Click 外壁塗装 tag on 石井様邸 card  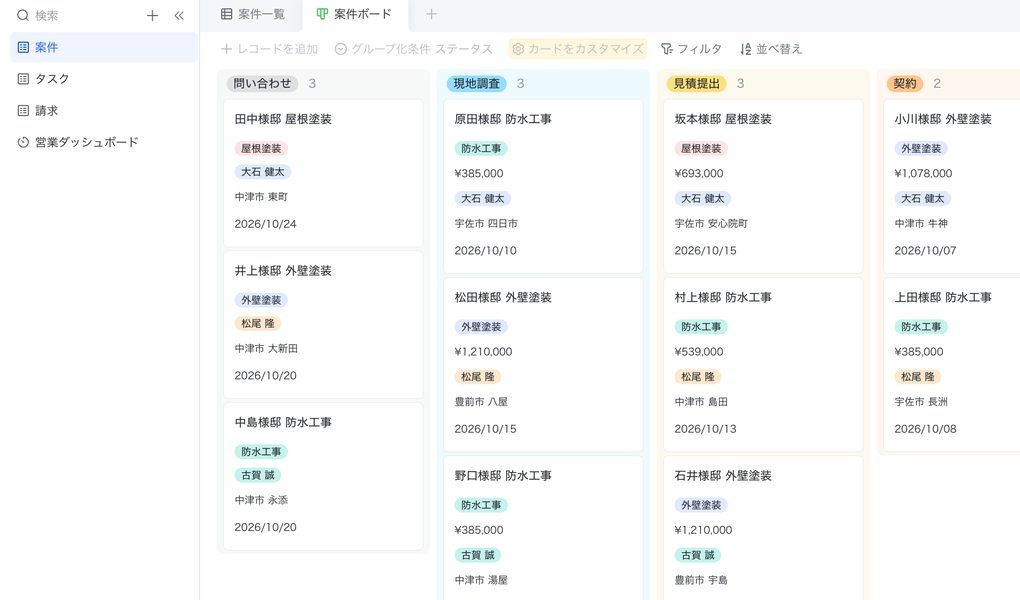point(701,505)
